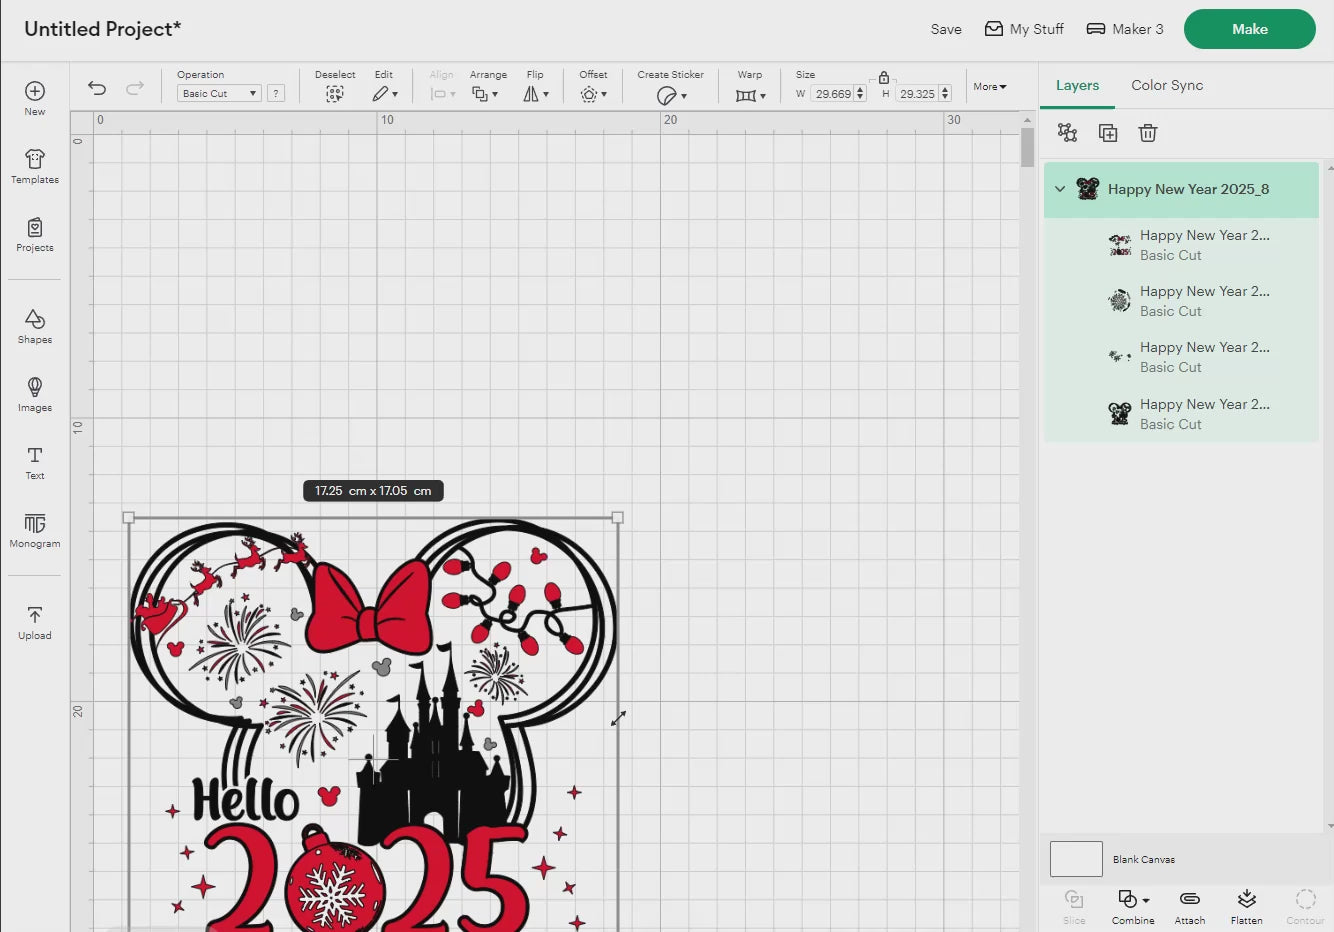Click the width stepper arrows

point(860,94)
